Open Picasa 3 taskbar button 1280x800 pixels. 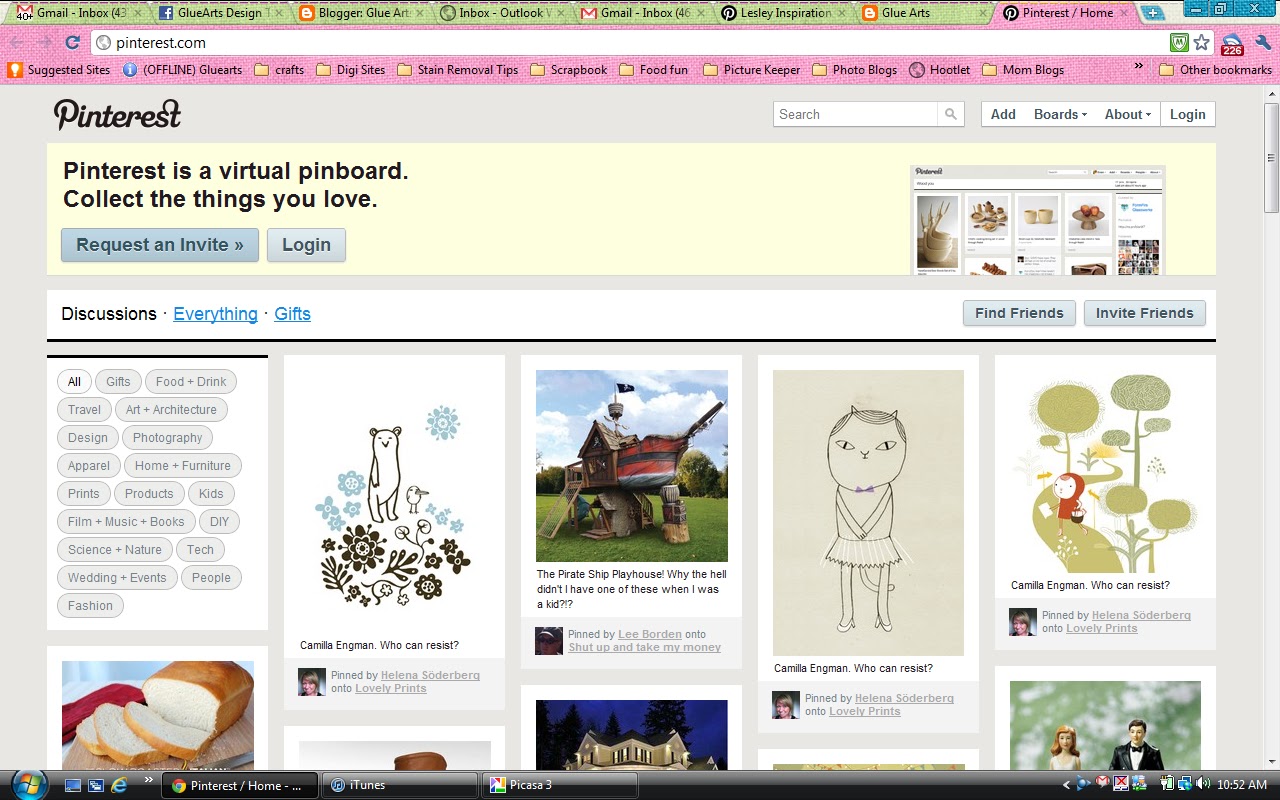pos(560,785)
